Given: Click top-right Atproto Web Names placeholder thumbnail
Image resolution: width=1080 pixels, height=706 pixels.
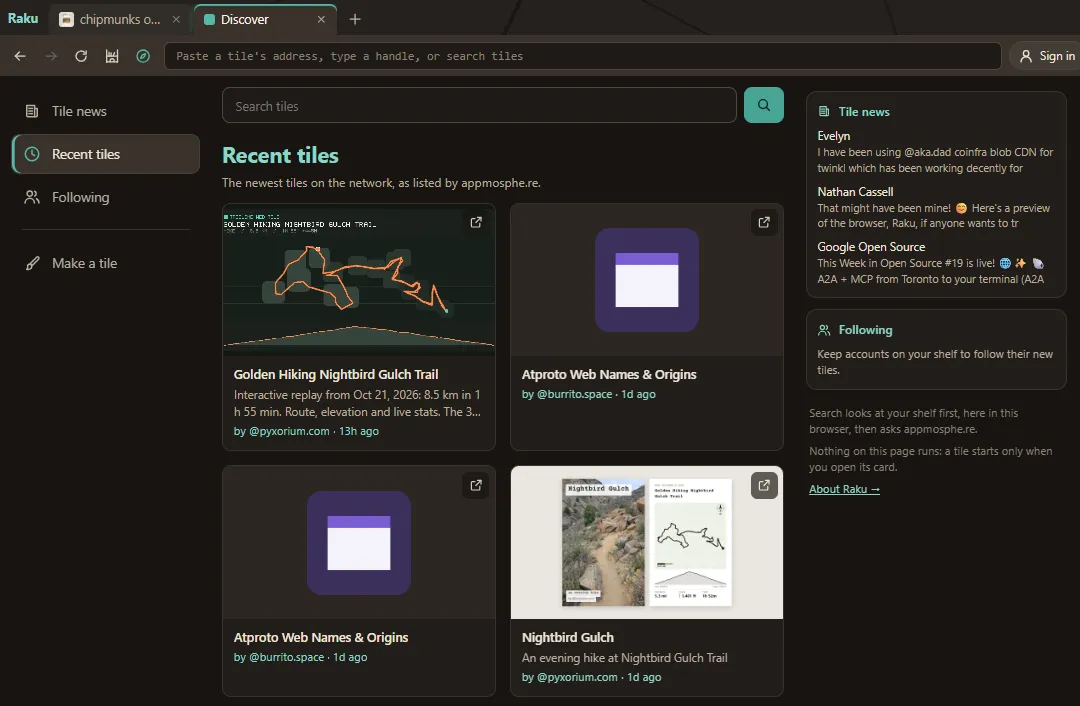Looking at the screenshot, I should click(647, 280).
